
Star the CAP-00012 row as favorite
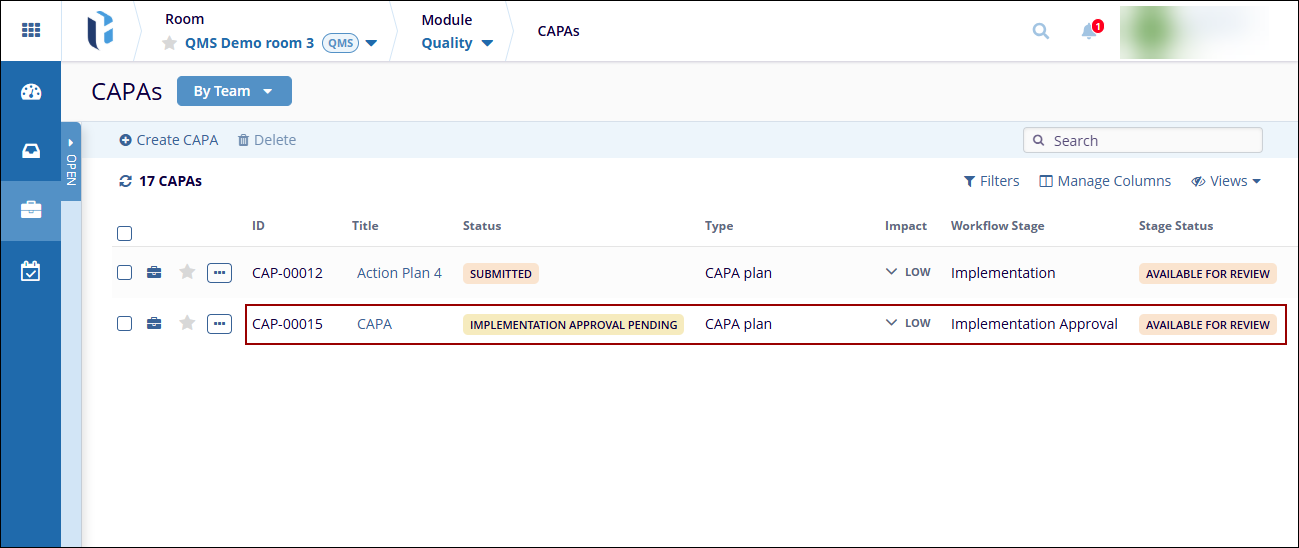coord(187,272)
